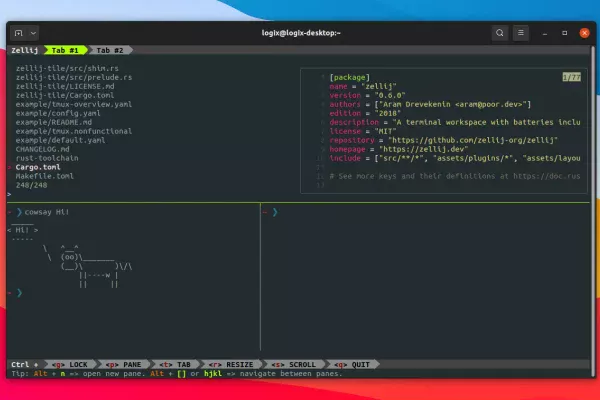This screenshot has width=600, height=400.
Task: Select zellij-tile/src/shim.rs in file list
Action: (67, 69)
